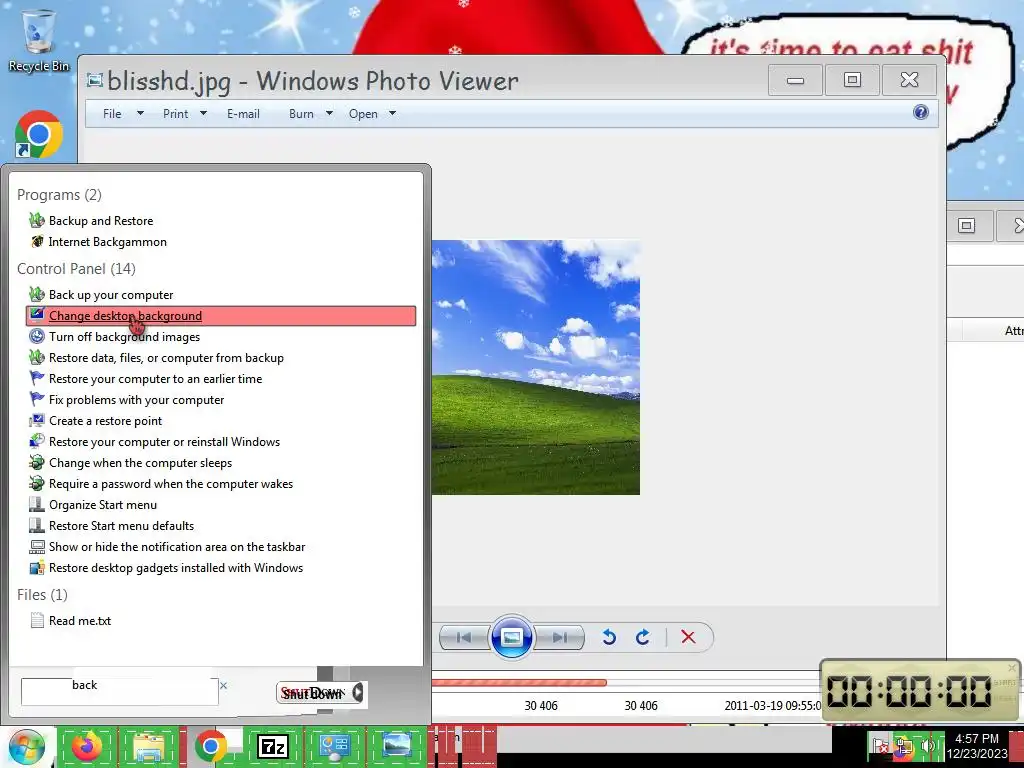Open the Recycle Bin desktop icon
This screenshot has height=768, width=1024.
39,40
